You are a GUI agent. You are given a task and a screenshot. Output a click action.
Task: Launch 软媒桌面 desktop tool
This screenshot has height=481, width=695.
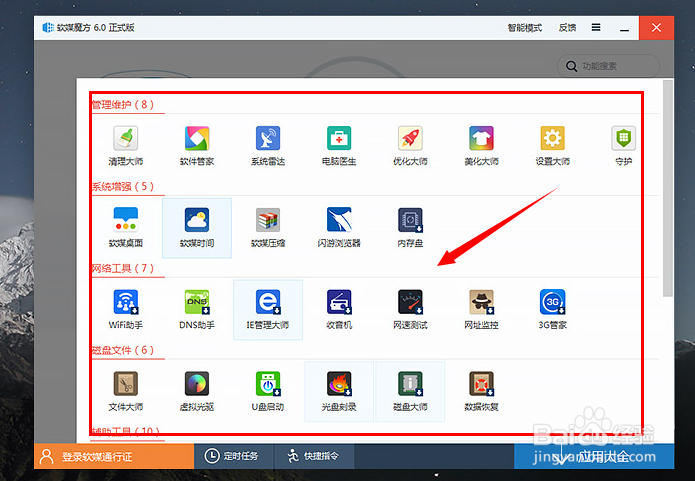point(126,227)
